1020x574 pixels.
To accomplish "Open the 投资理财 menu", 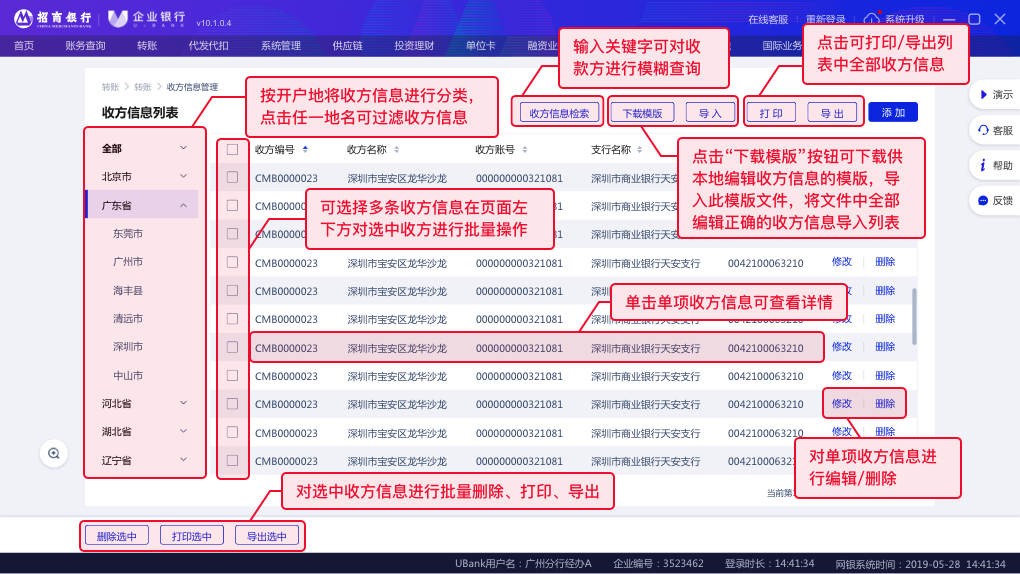I will [413, 45].
